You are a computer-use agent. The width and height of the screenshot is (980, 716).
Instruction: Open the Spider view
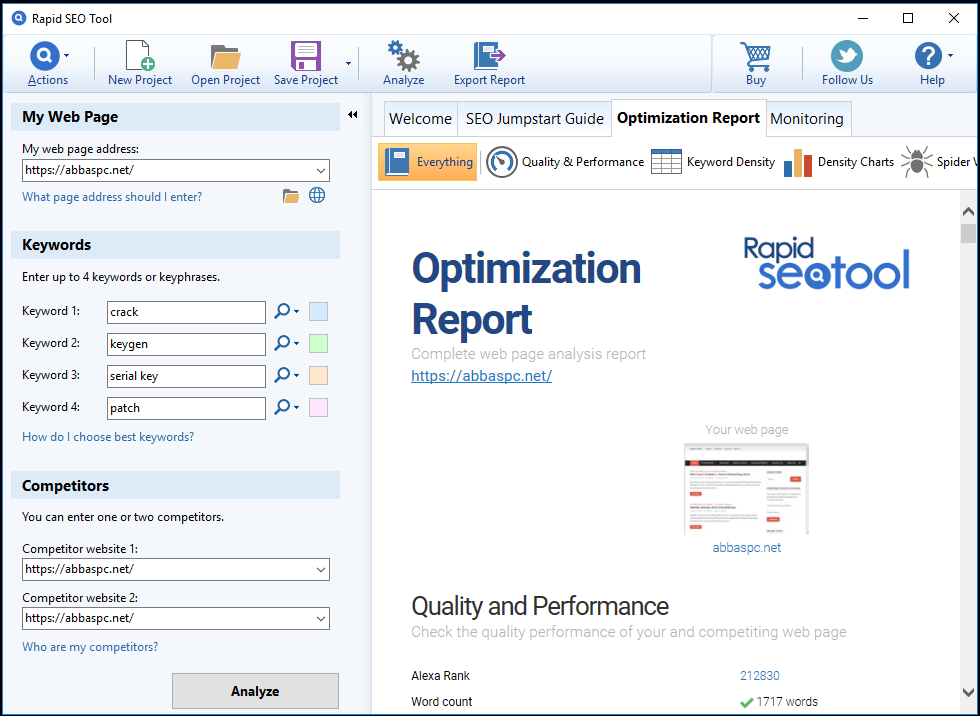point(937,162)
